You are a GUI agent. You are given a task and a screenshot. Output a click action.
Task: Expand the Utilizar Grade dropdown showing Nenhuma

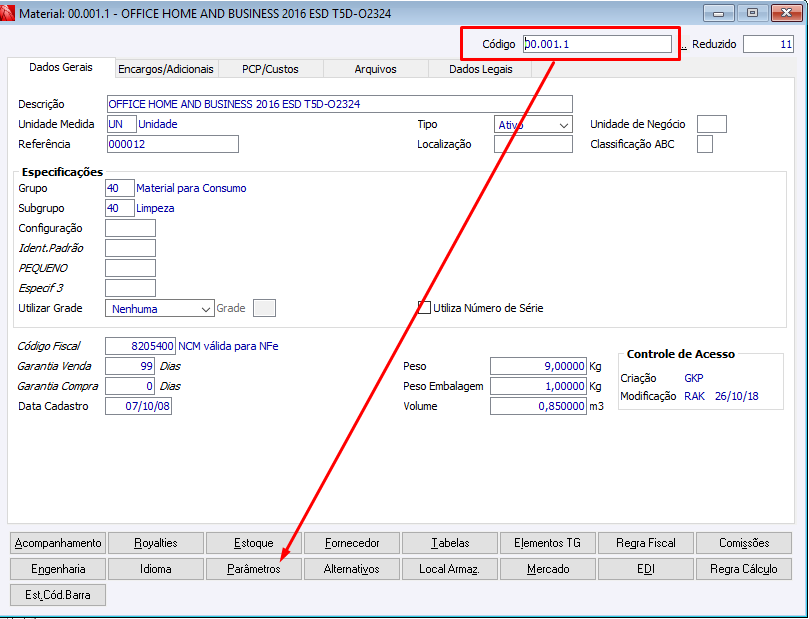(x=159, y=308)
